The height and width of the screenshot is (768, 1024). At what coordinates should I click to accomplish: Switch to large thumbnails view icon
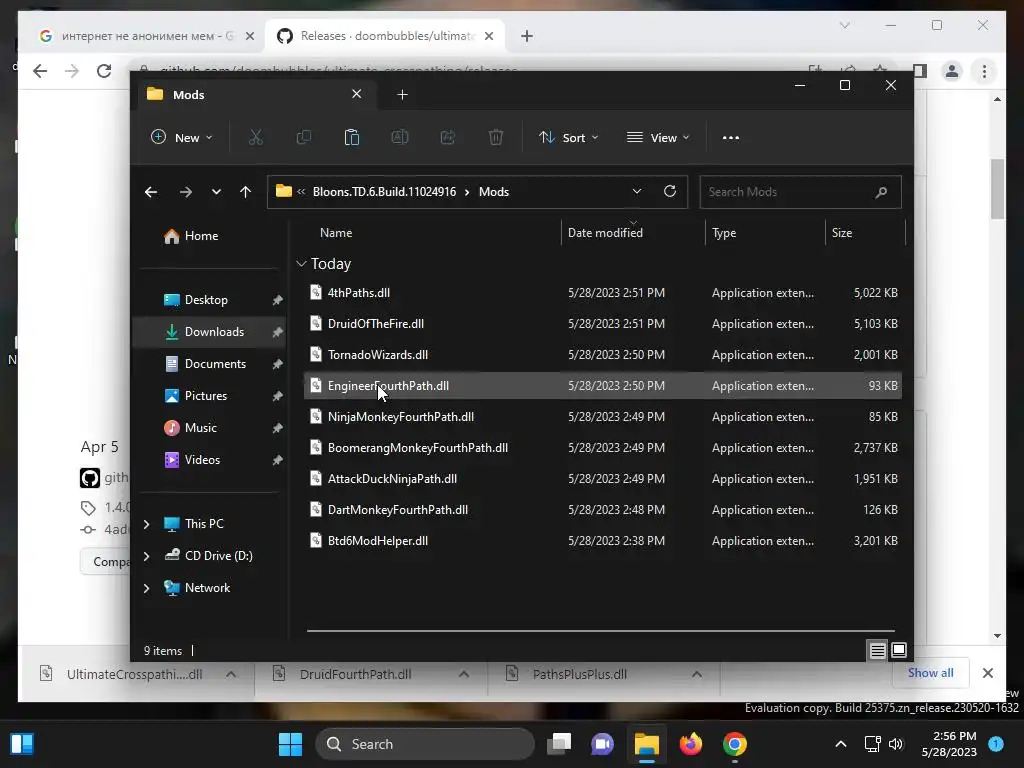(899, 650)
